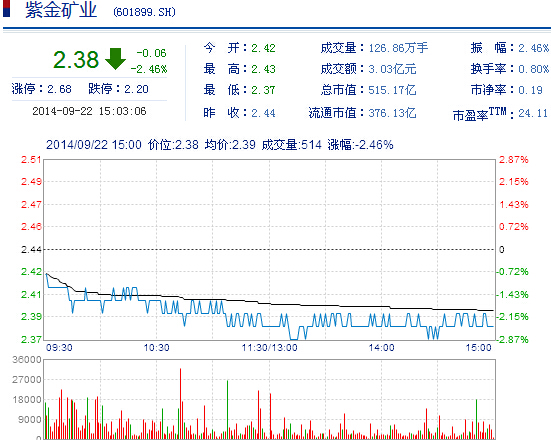This screenshot has width=551, height=440.
Task: Click the 2.42 price axis label
Action: coord(31,272)
